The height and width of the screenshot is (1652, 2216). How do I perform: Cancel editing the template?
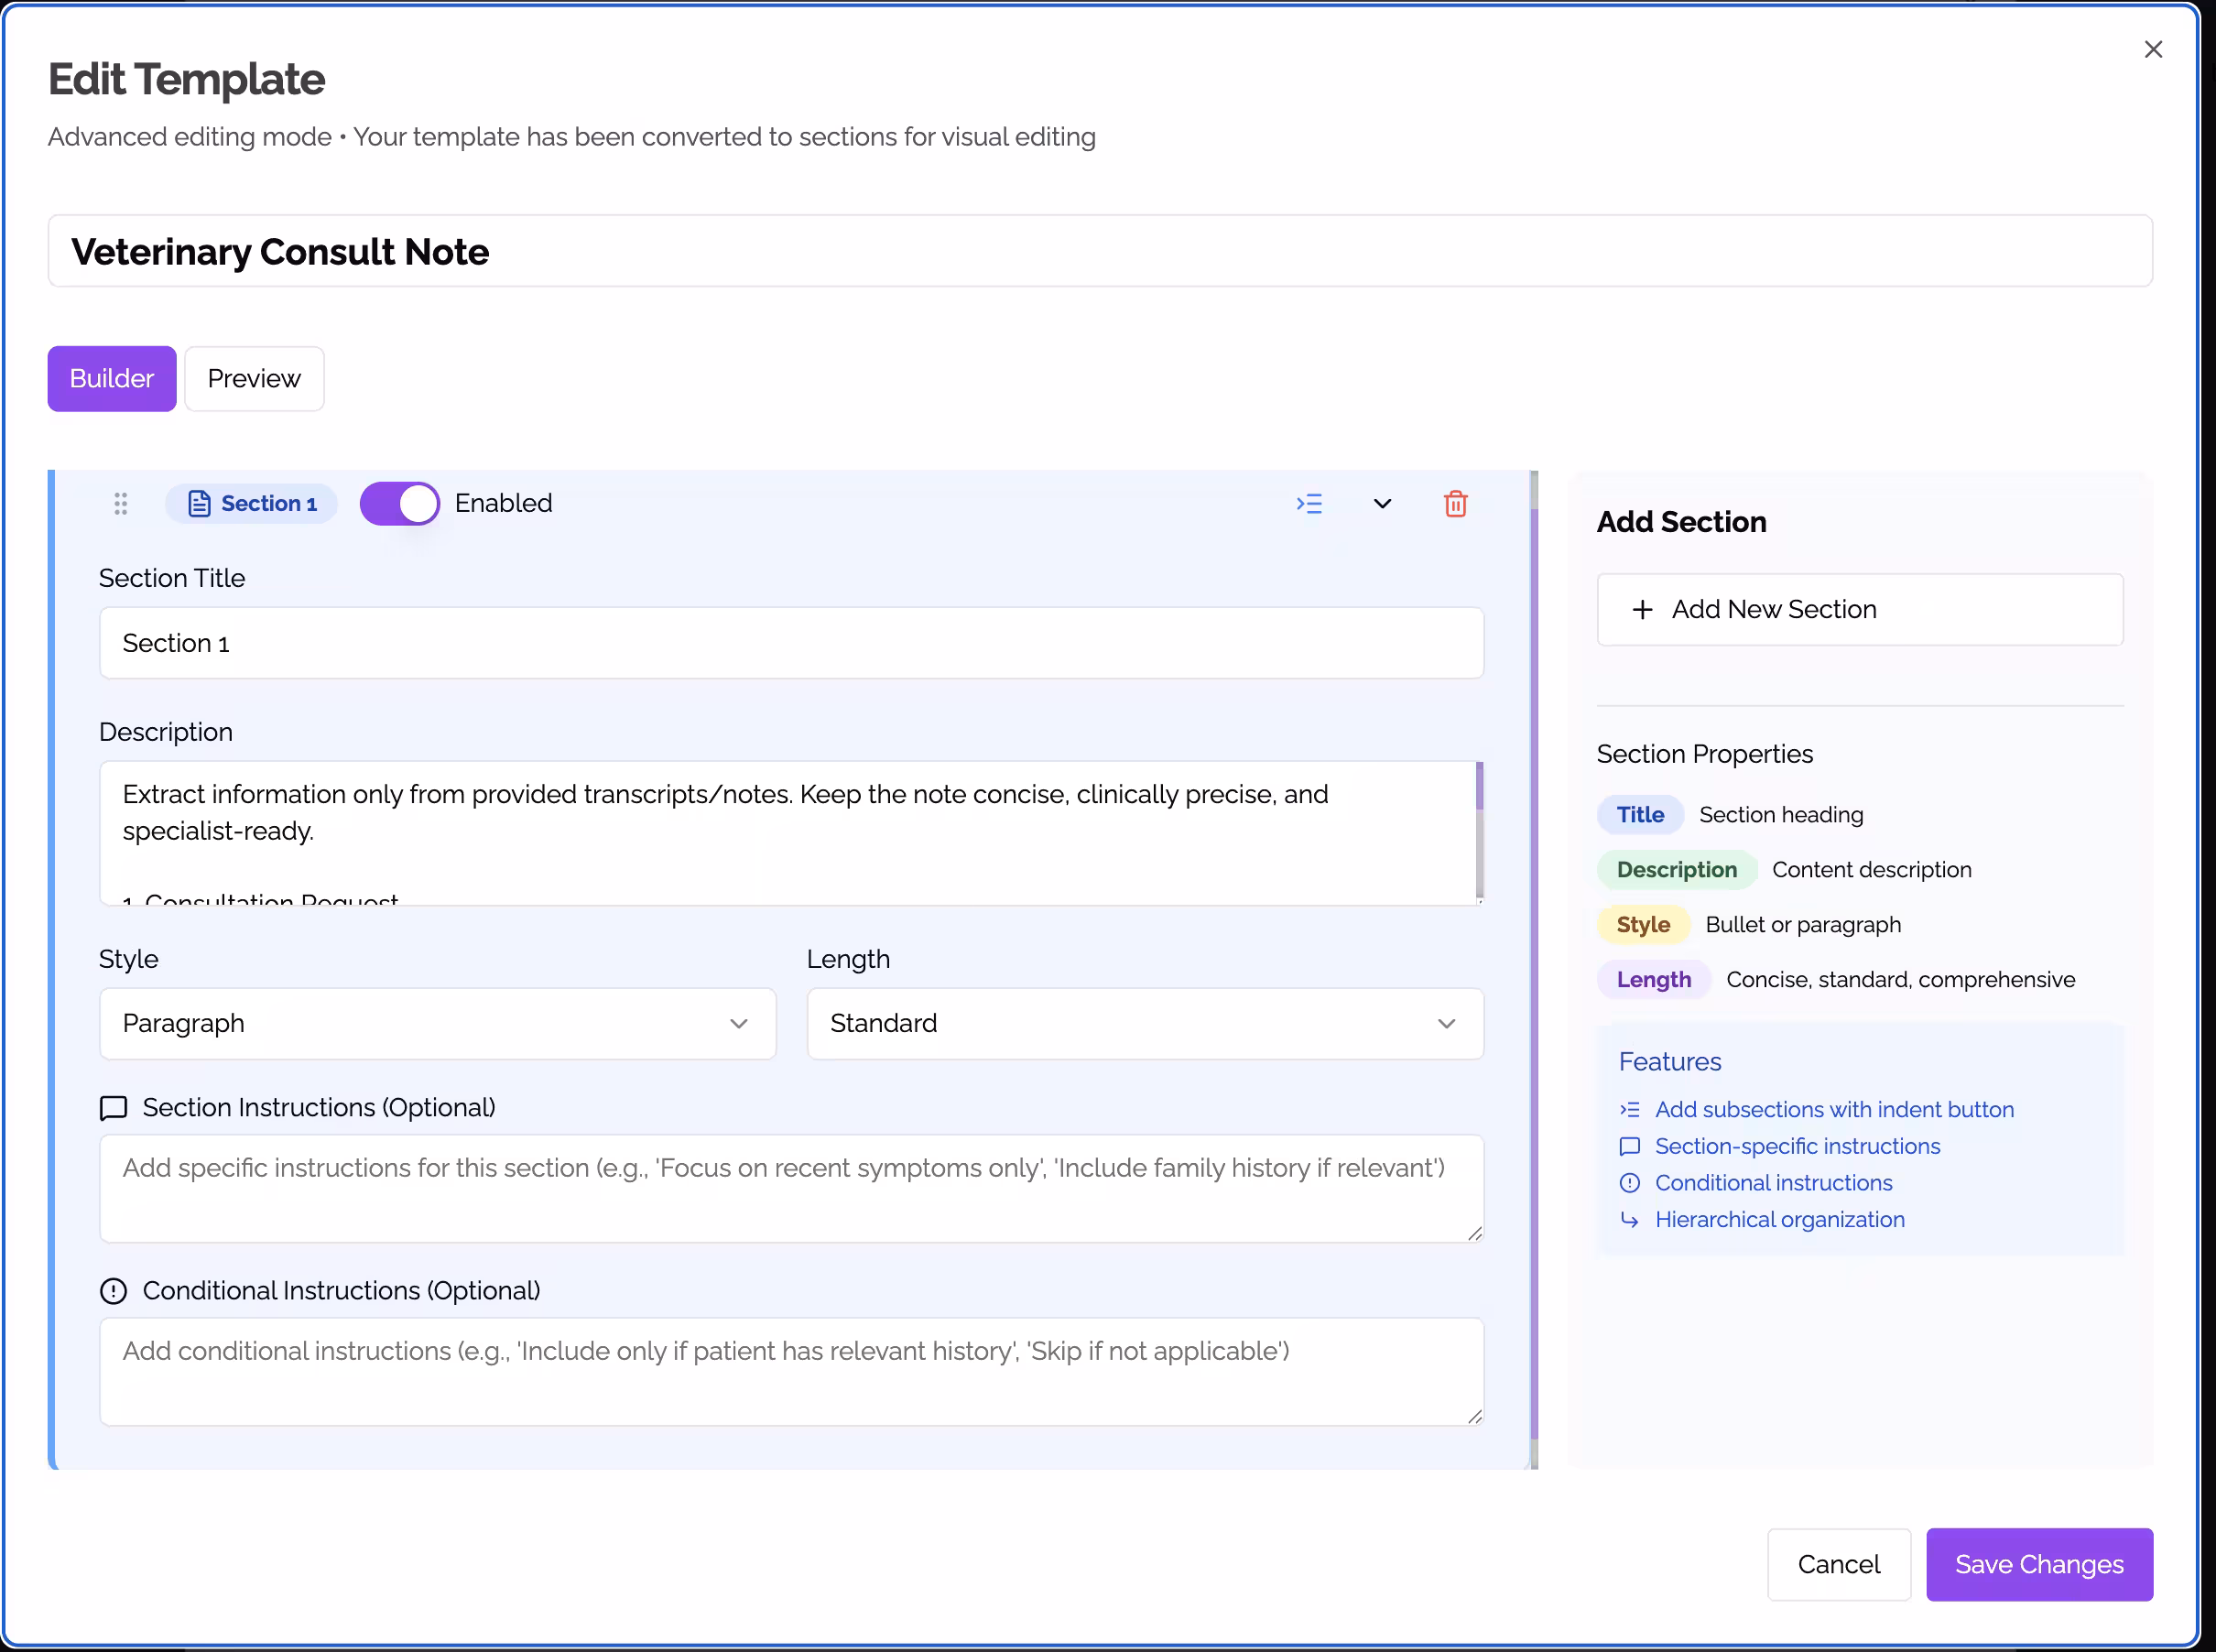point(1838,1564)
